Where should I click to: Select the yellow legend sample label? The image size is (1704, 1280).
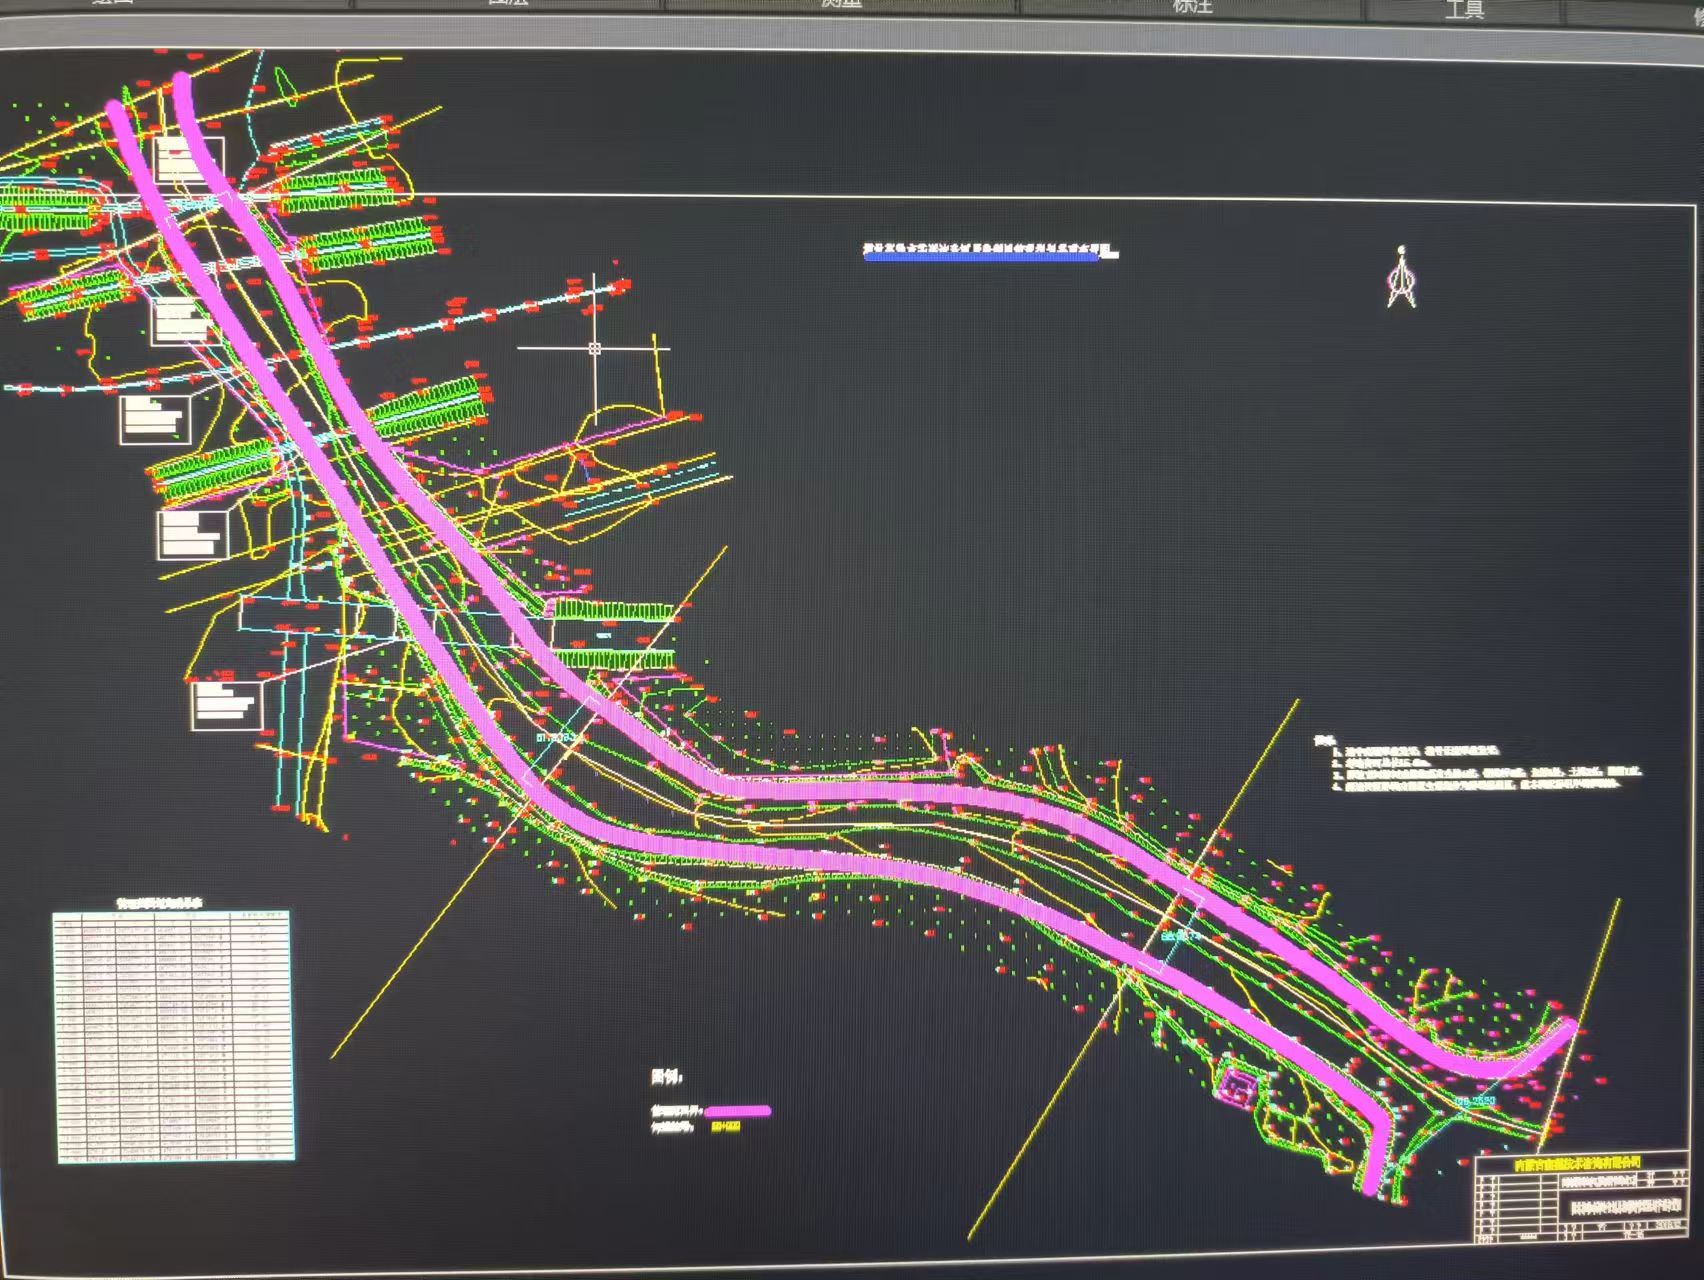pos(726,1127)
